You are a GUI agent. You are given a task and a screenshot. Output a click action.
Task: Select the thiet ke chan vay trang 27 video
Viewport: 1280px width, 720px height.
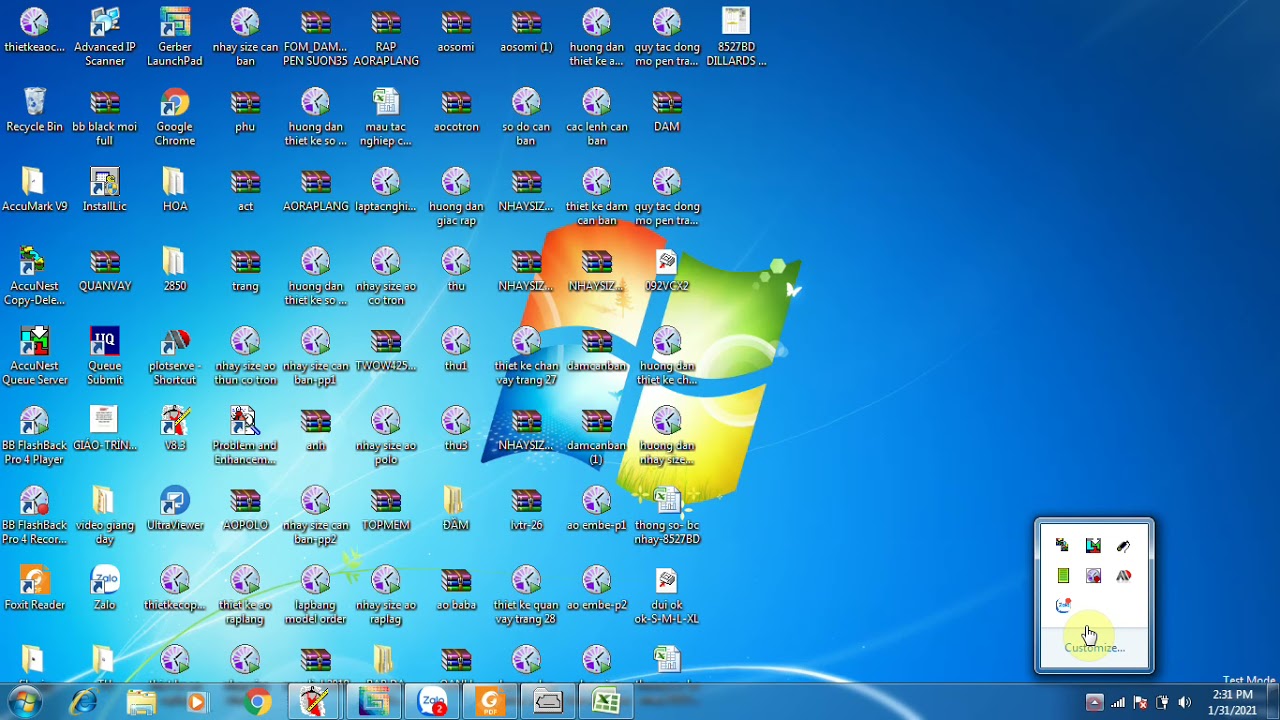tap(526, 357)
